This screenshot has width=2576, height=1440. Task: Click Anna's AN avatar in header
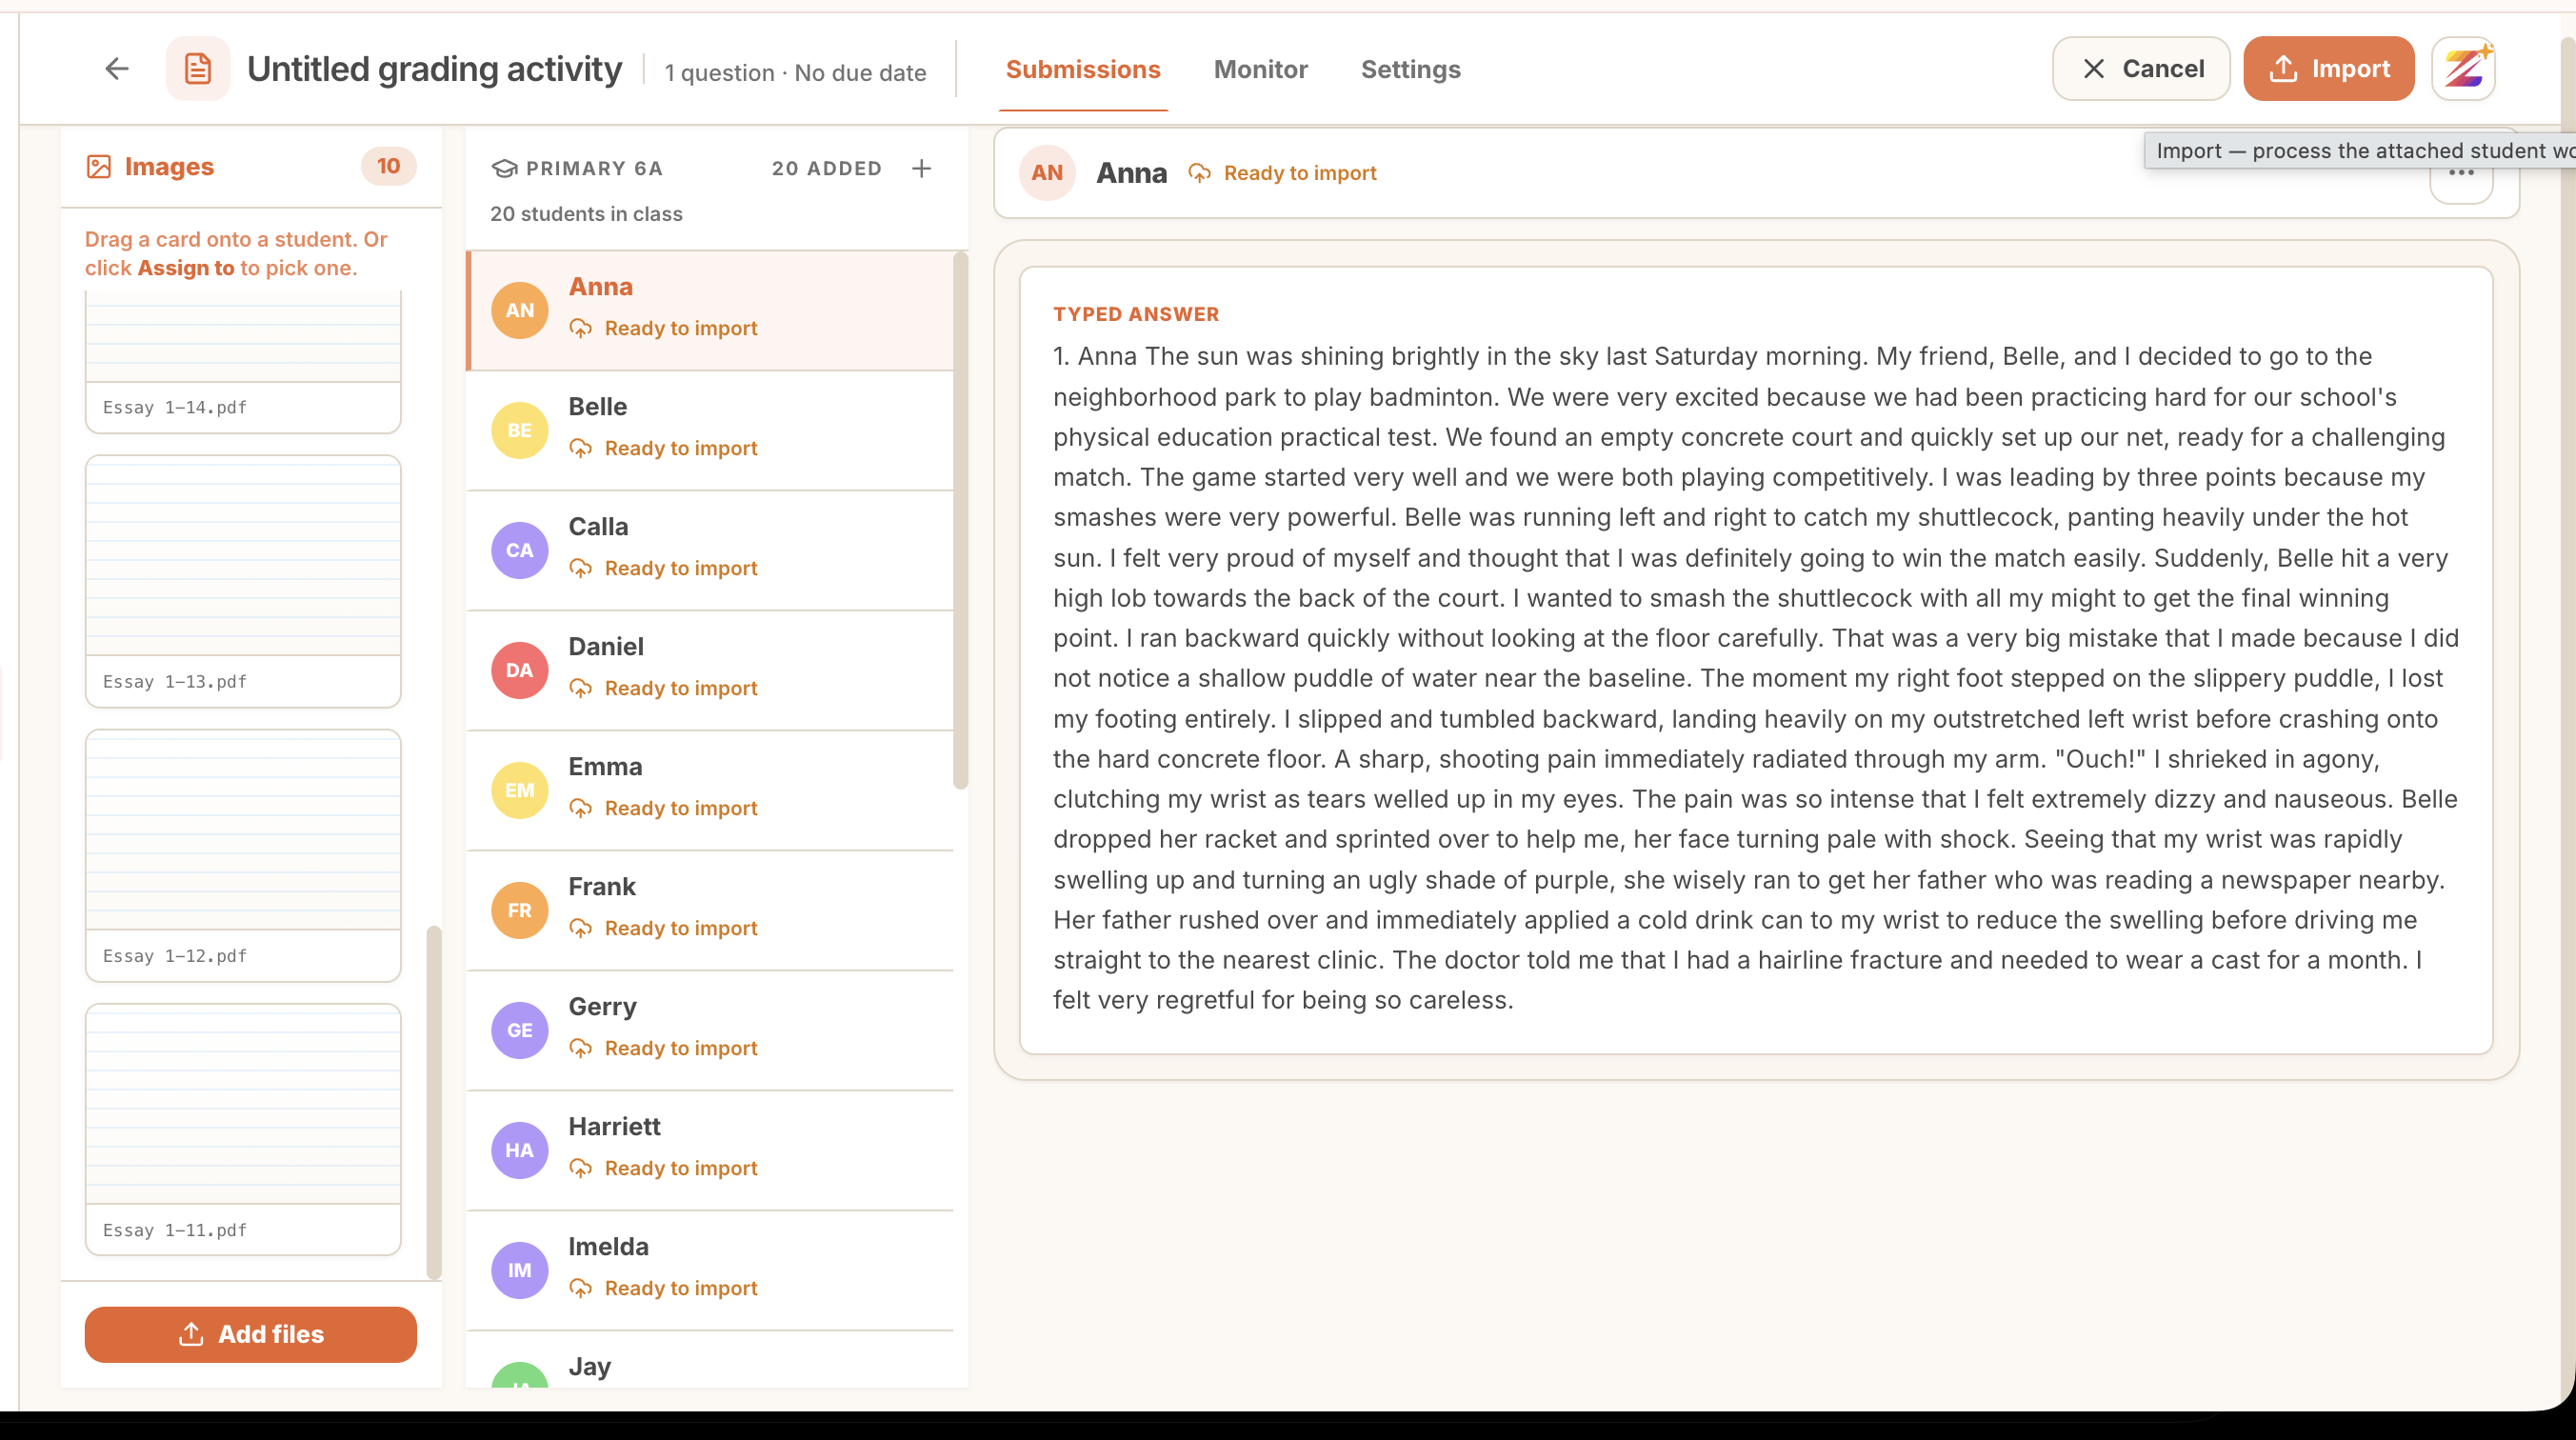(1047, 173)
